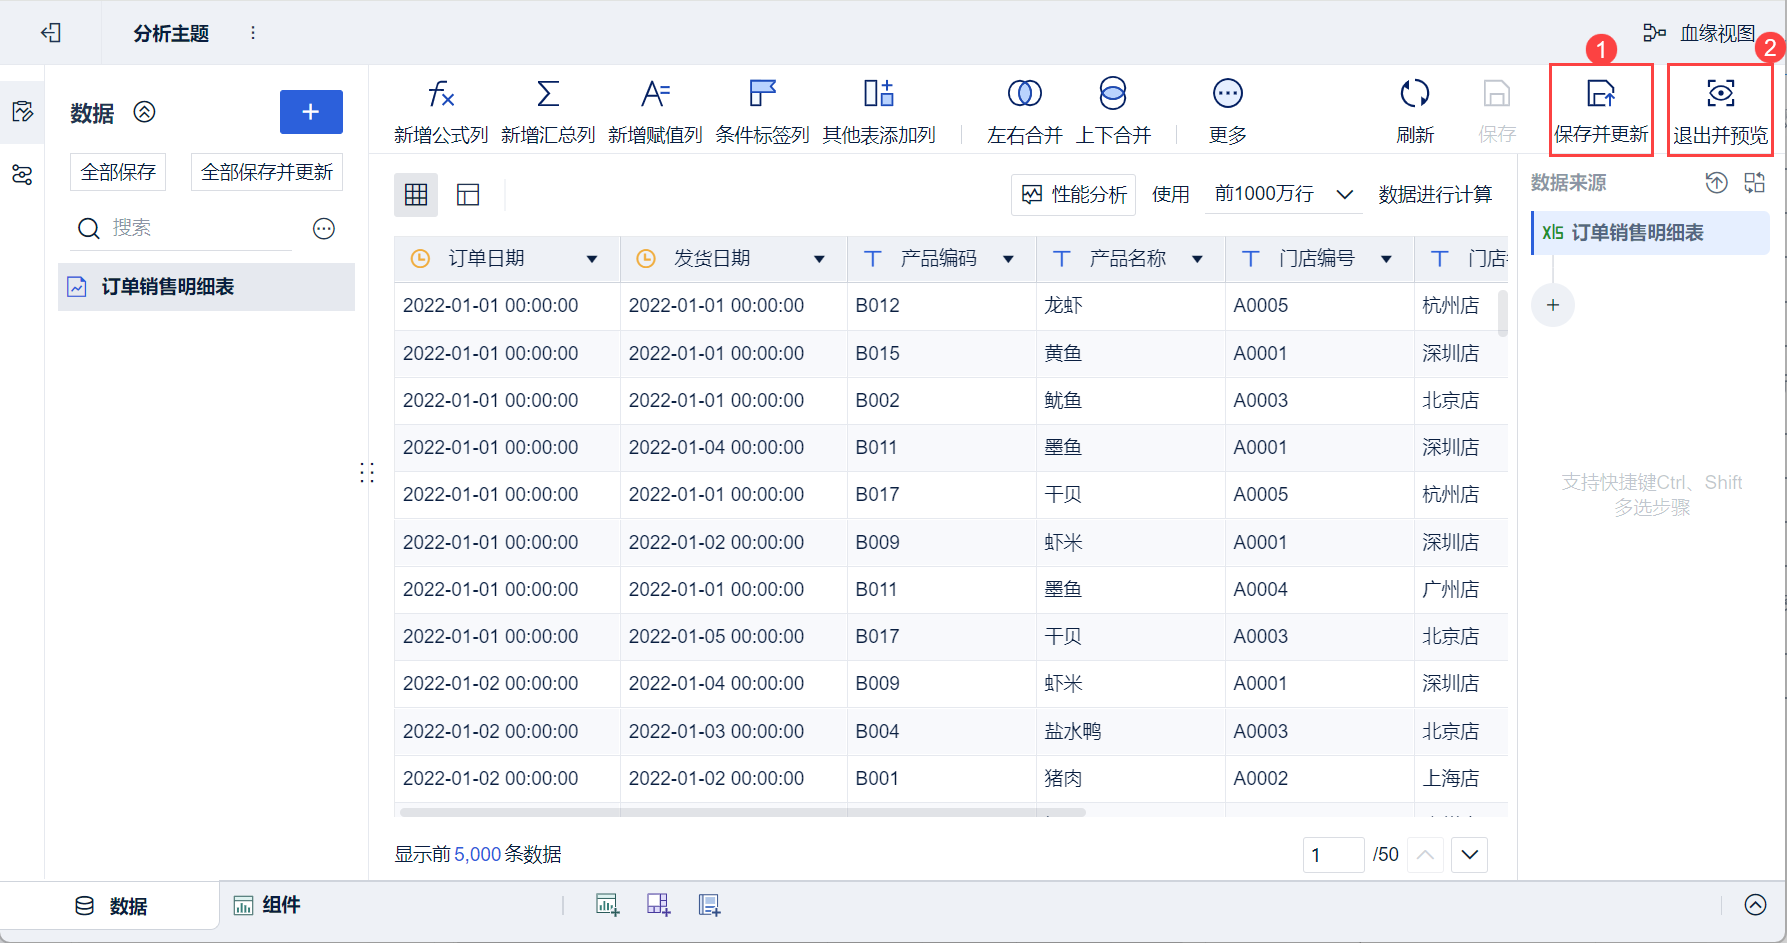Click the 盐水鸭 product name cell
This screenshot has height=943, width=1787.
pyautogui.click(x=1130, y=732)
